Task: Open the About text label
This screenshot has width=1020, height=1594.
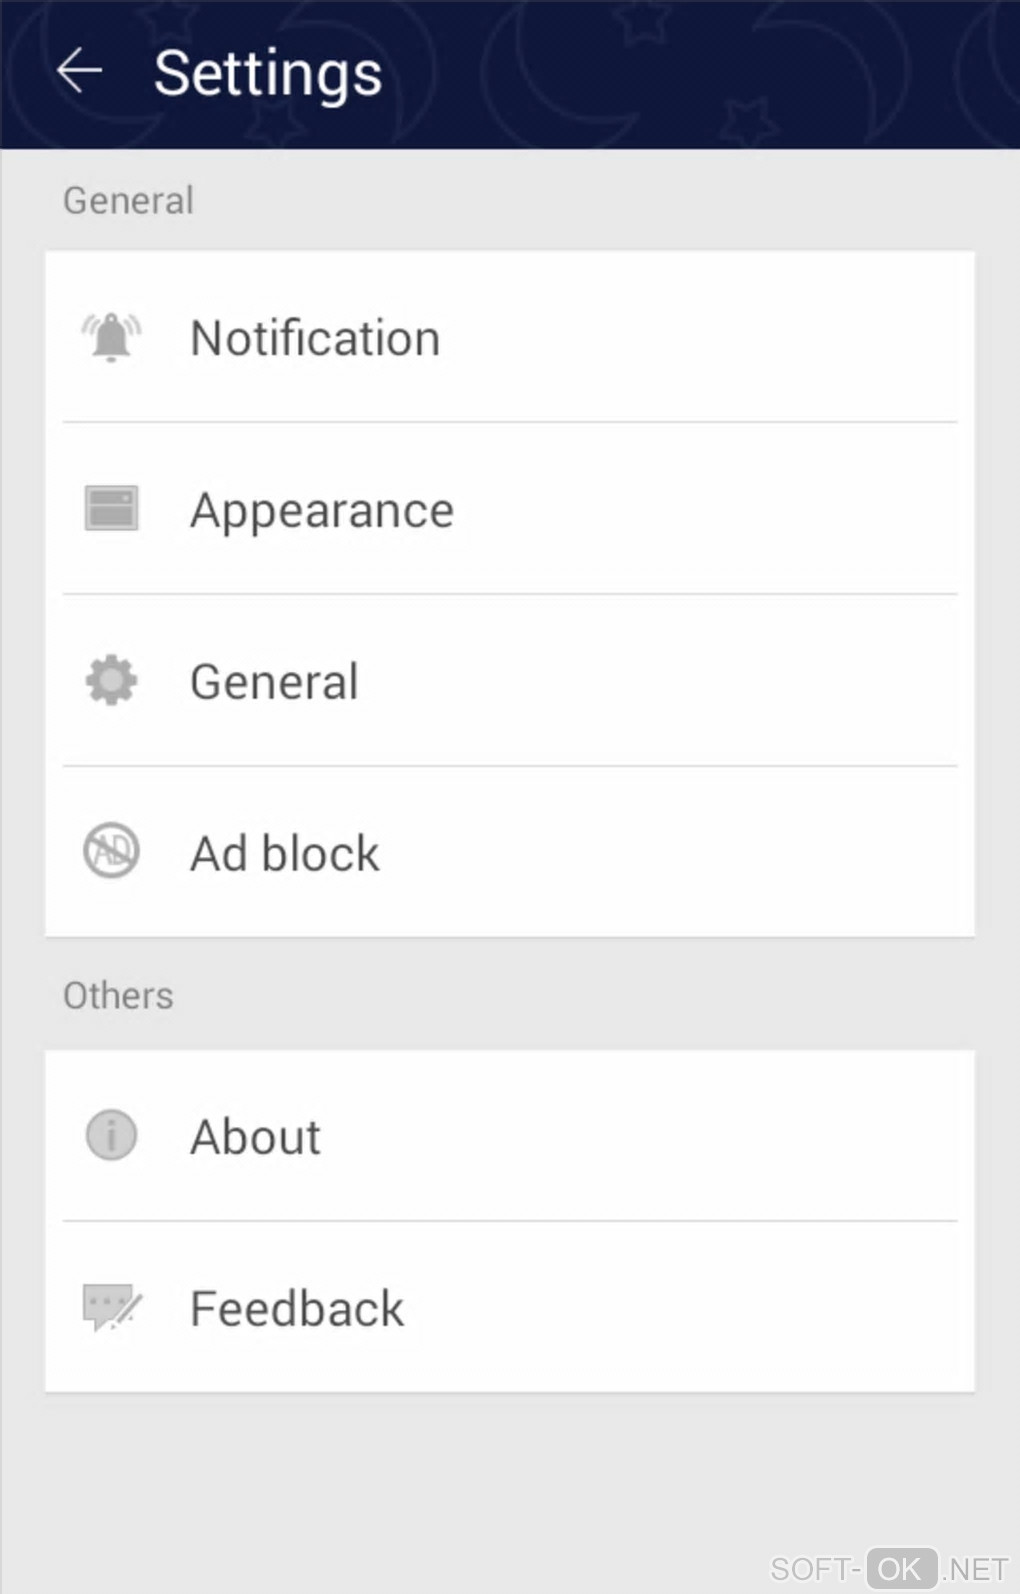Action: tap(256, 1137)
